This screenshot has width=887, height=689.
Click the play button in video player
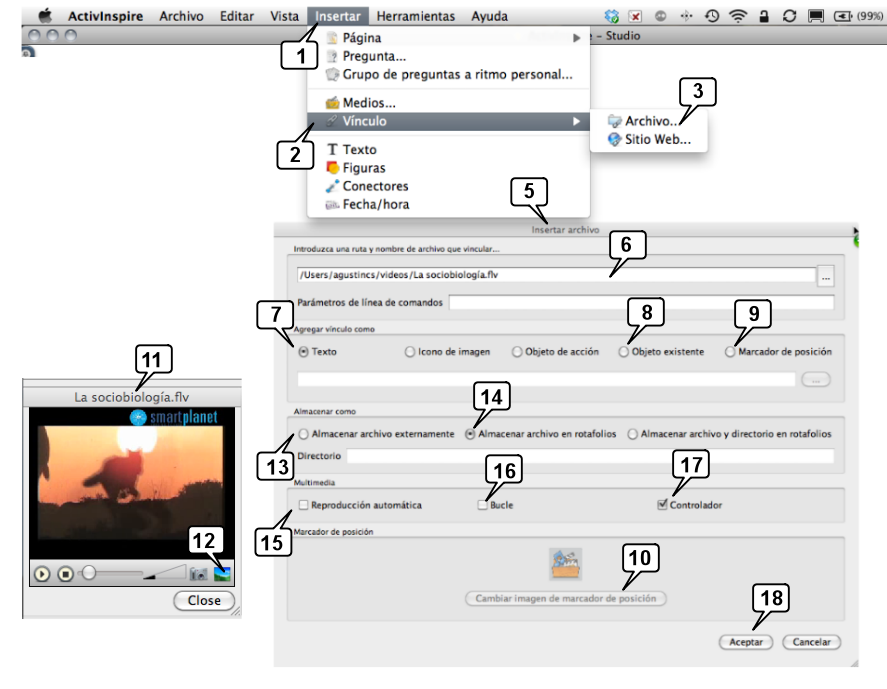coord(42,574)
